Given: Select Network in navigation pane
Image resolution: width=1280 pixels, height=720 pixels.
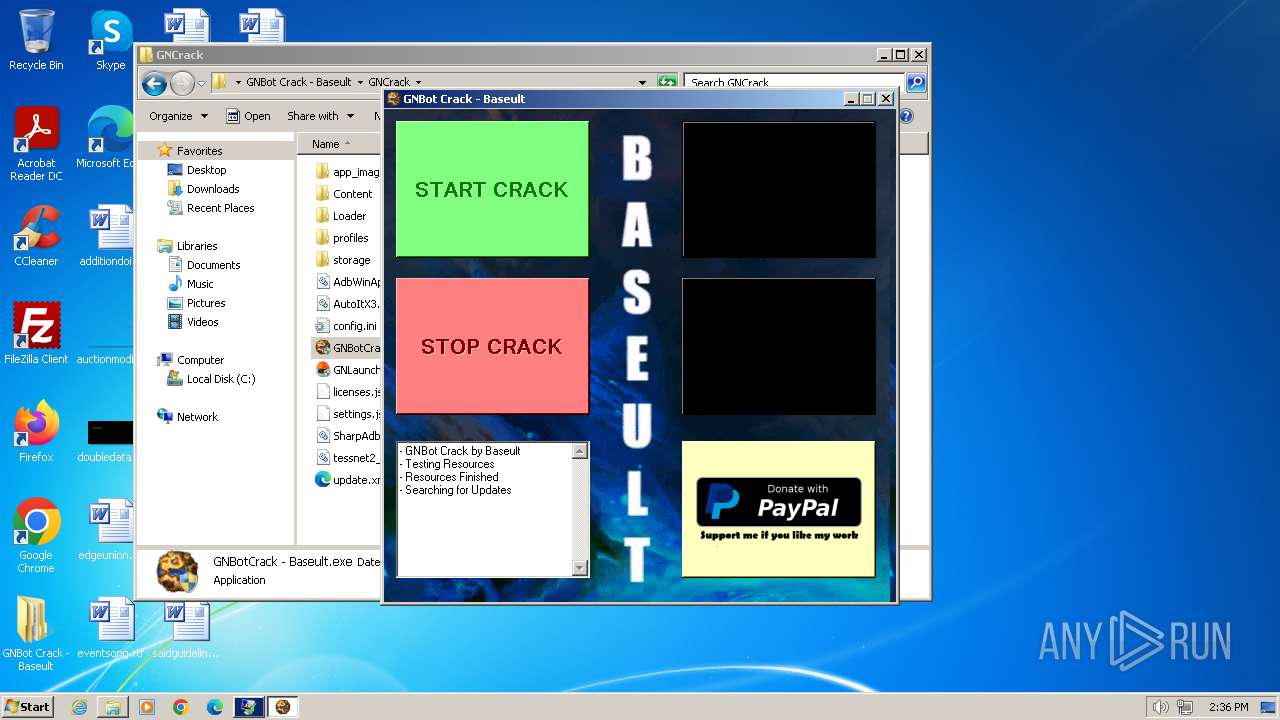Looking at the screenshot, I should [197, 417].
